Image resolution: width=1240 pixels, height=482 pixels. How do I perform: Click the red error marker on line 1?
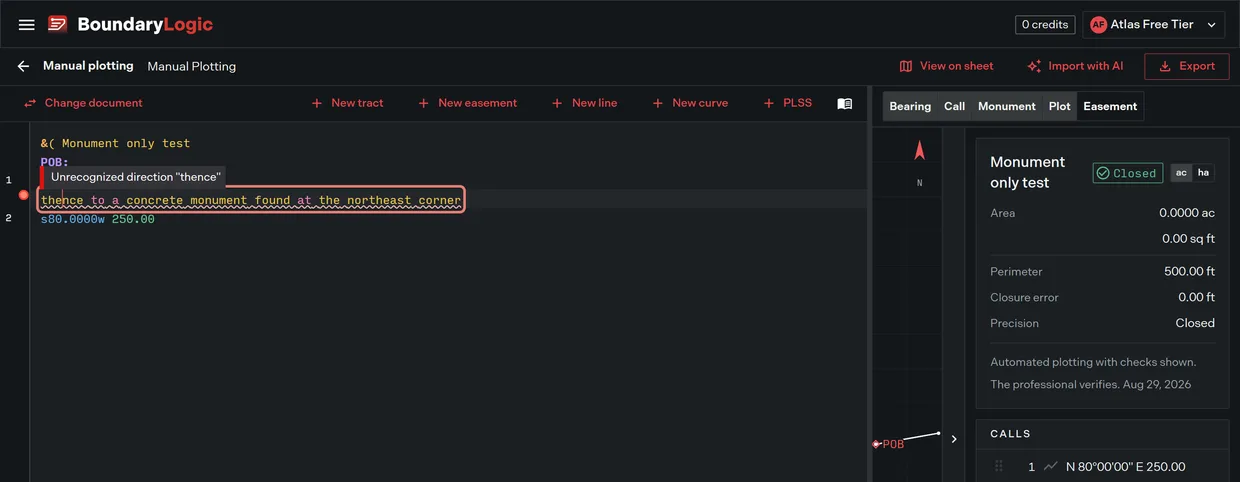pos(24,195)
